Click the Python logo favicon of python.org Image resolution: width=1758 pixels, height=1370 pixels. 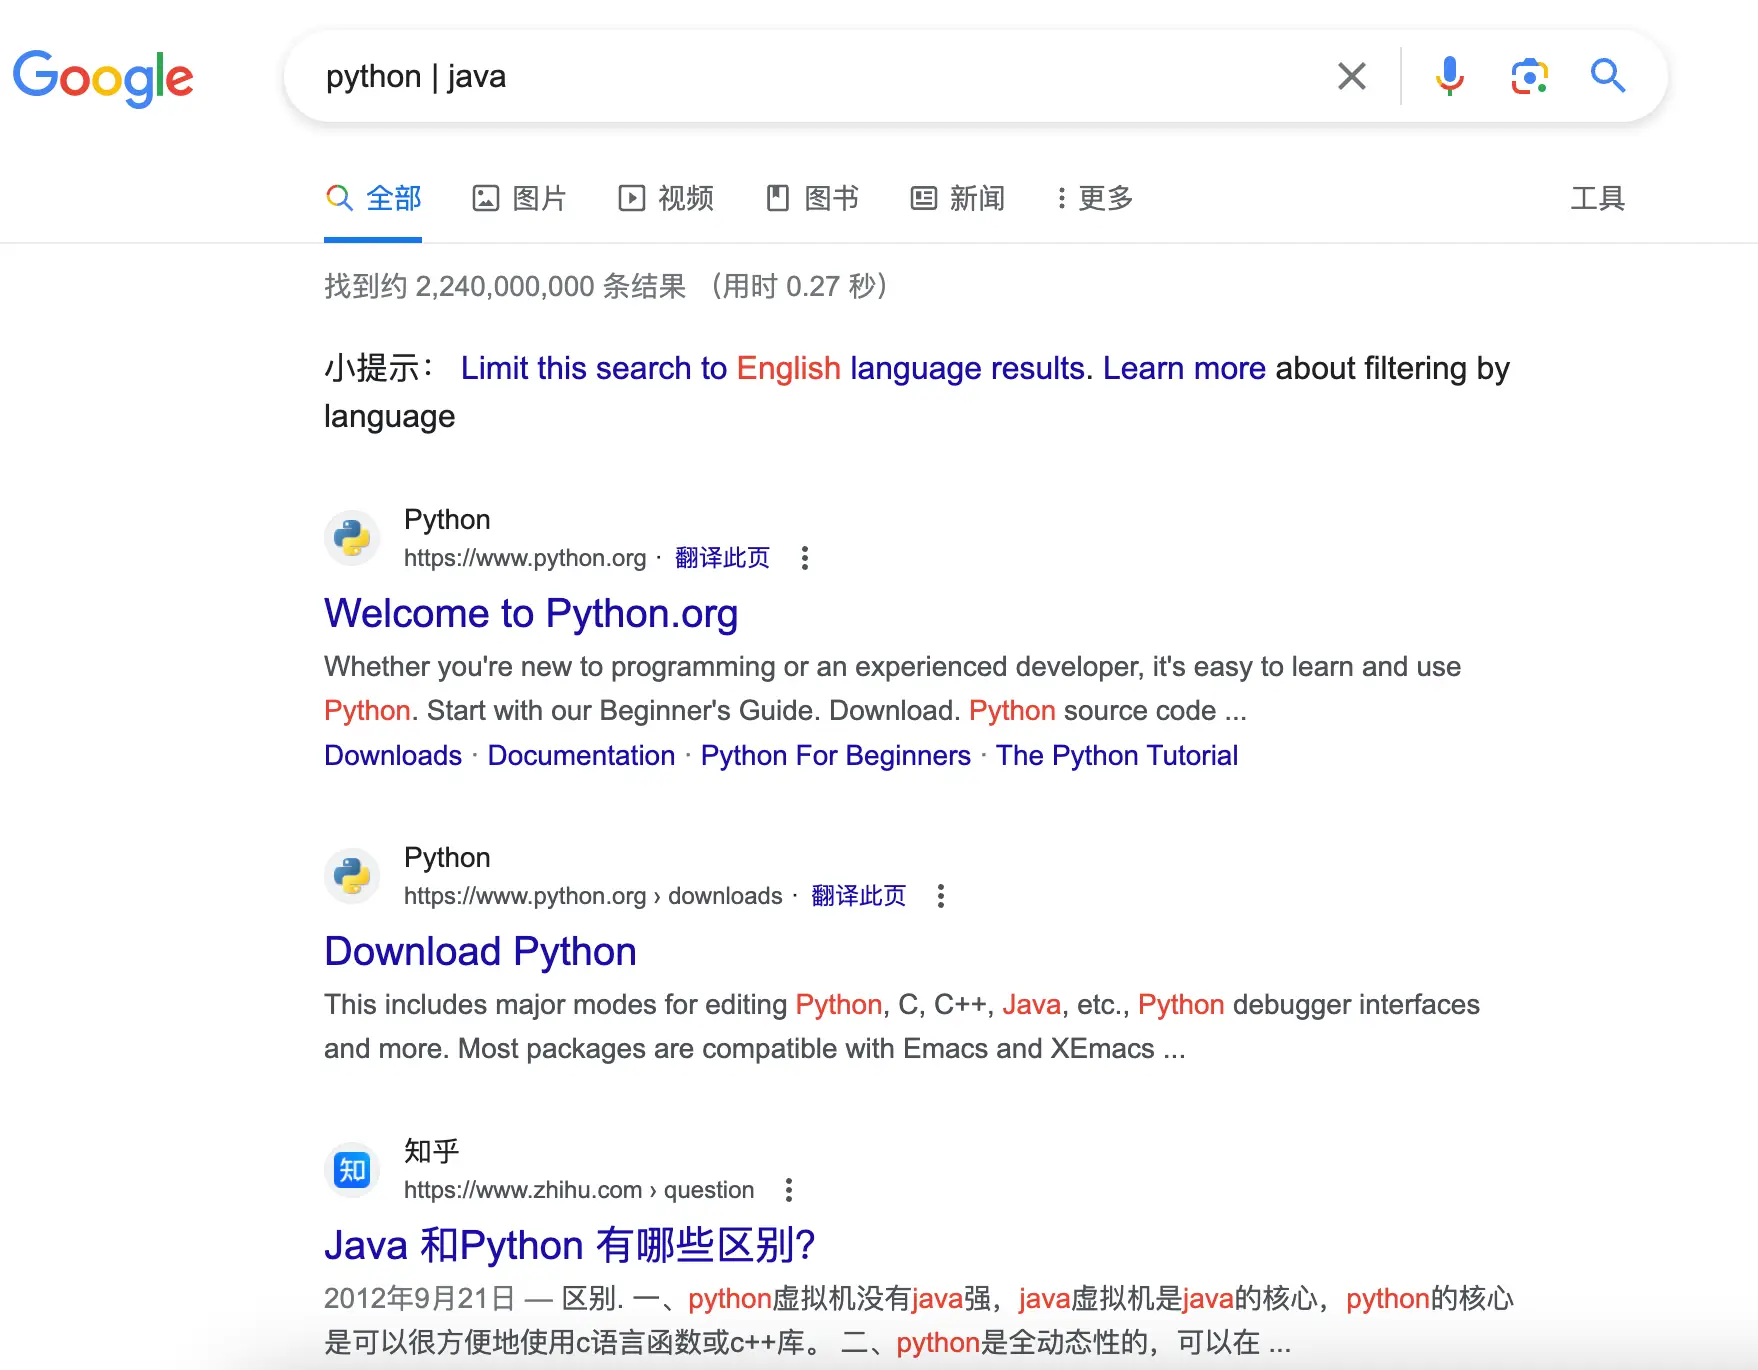point(351,537)
